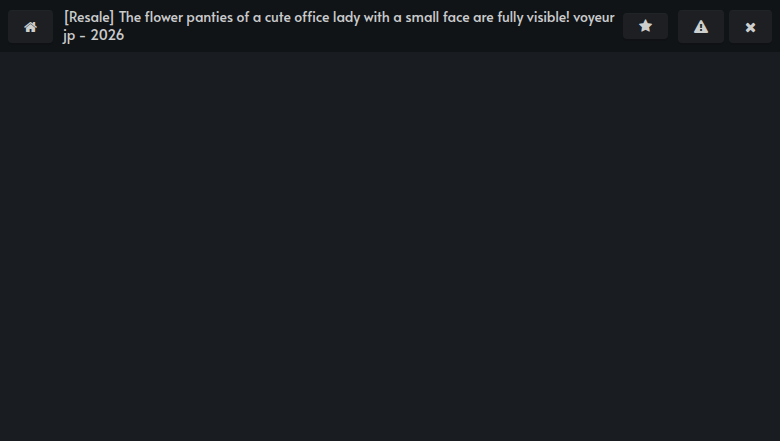Close the viewer with the X button

750,27
